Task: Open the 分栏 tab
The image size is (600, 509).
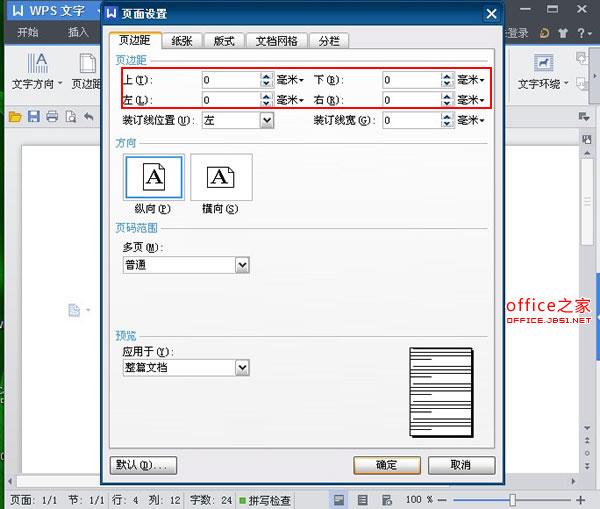Action: coord(329,41)
